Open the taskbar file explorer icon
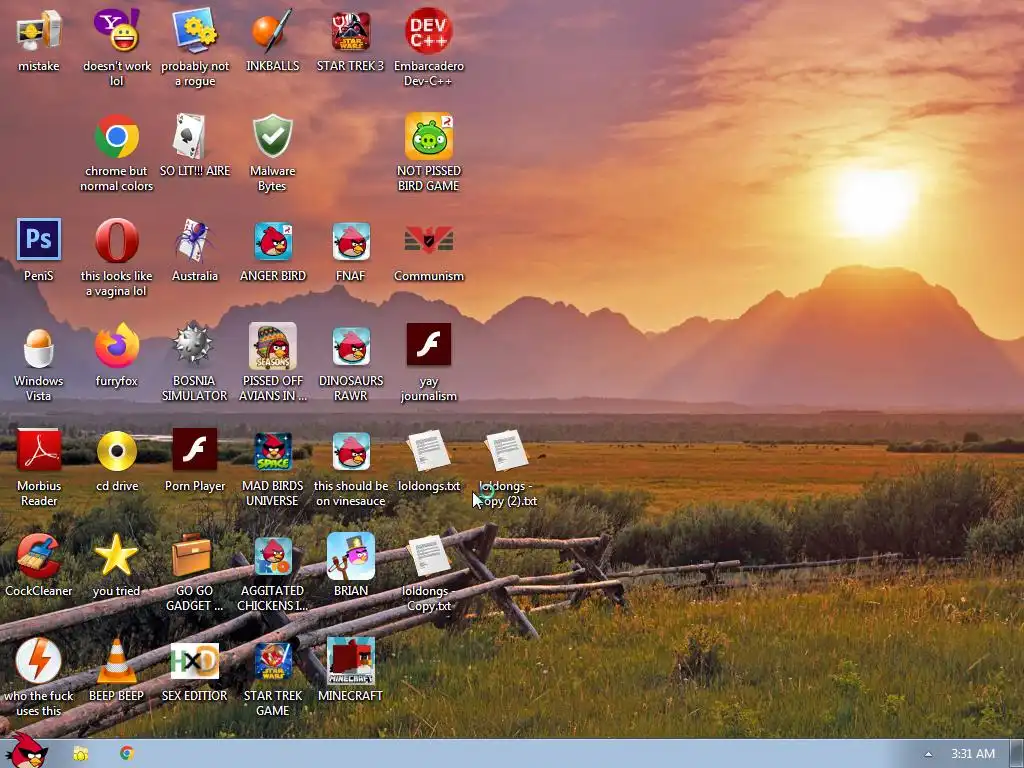Screen dimensions: 1024x768 pyautogui.click(x=81, y=754)
